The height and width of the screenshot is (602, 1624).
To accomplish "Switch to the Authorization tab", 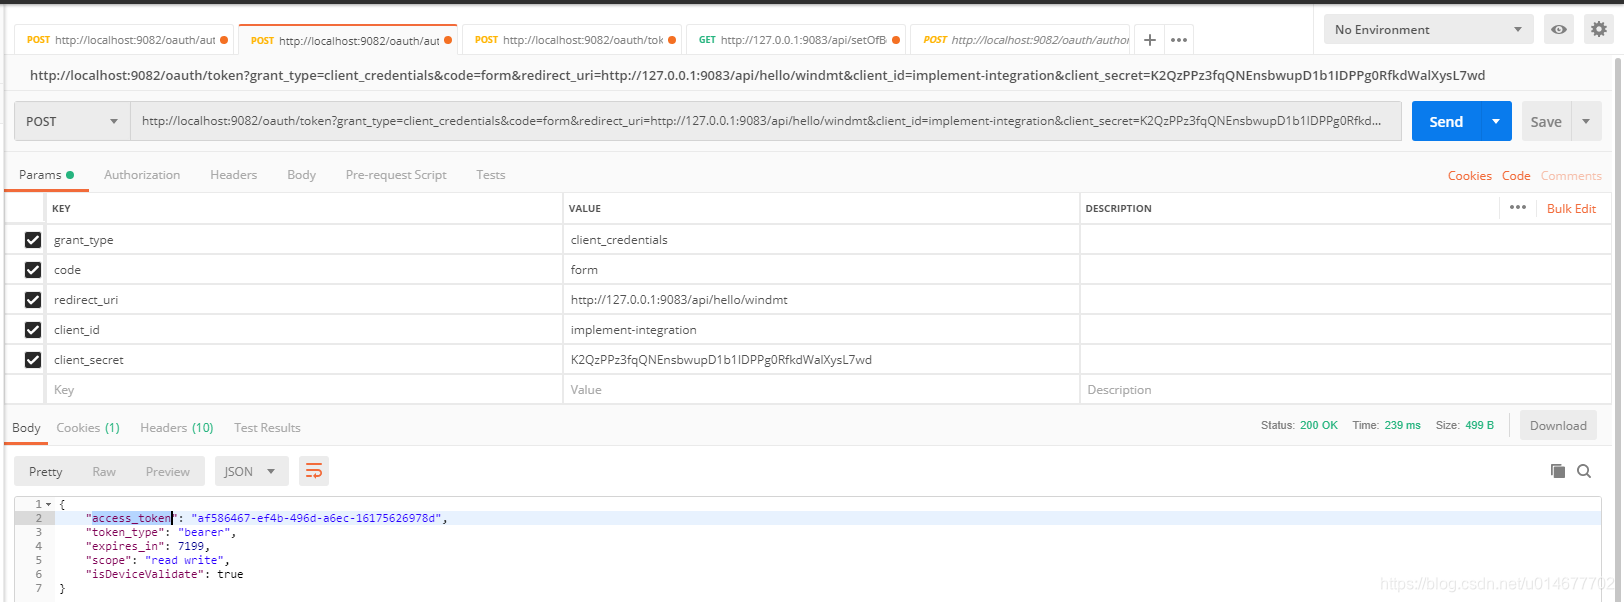I will tap(142, 175).
